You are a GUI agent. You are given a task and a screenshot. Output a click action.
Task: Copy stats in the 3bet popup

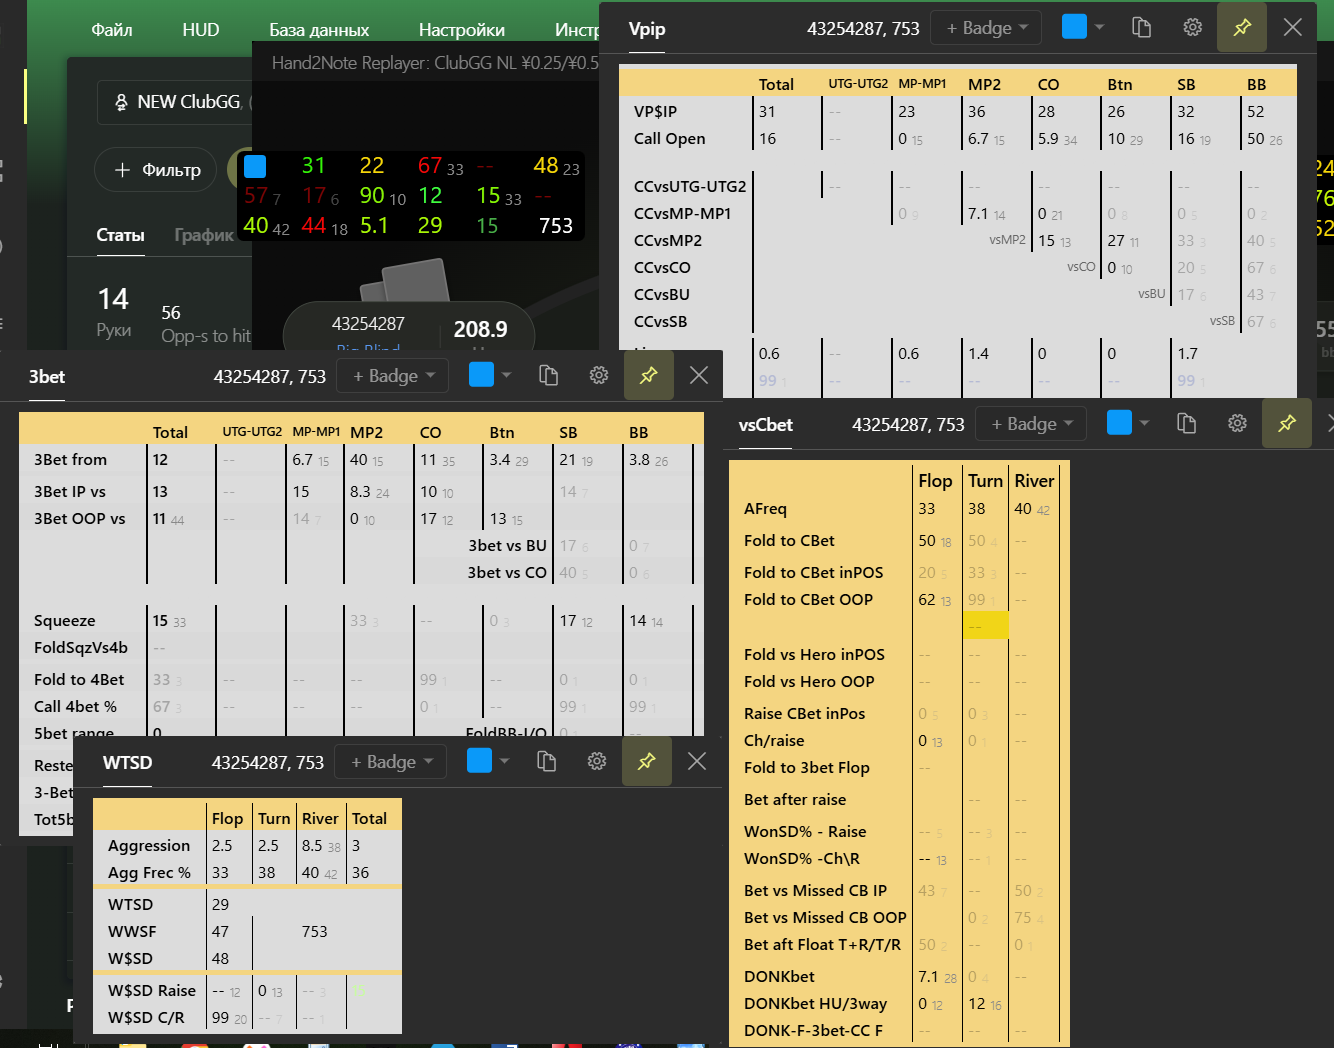click(548, 375)
